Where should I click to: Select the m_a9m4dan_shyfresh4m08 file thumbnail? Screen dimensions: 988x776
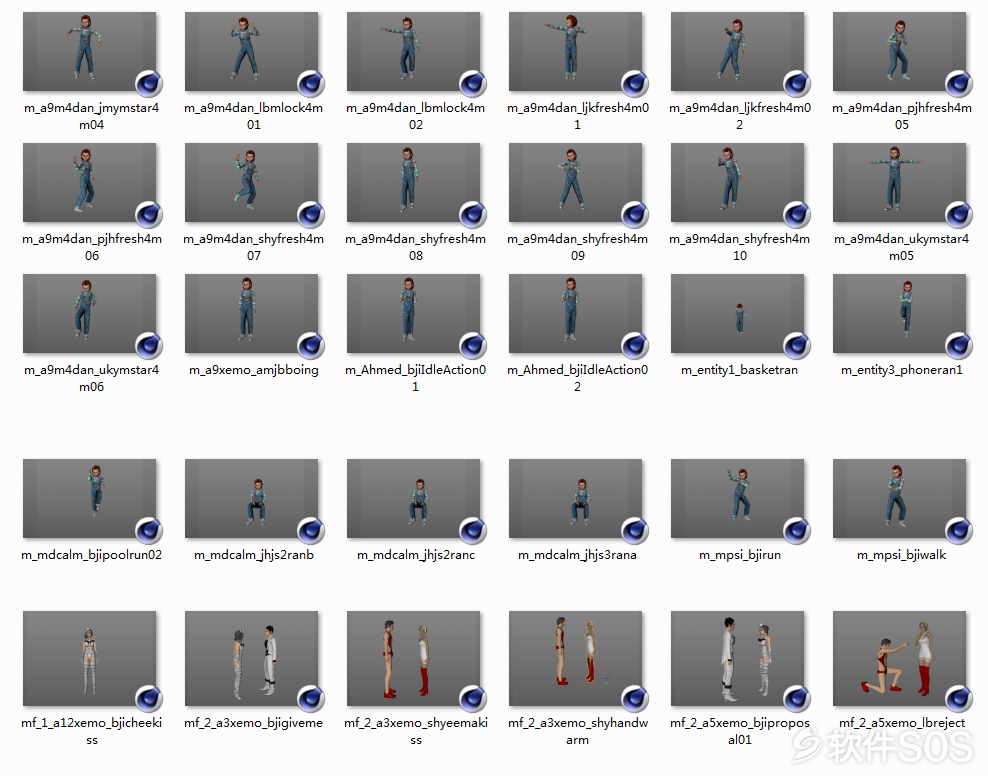click(x=413, y=182)
